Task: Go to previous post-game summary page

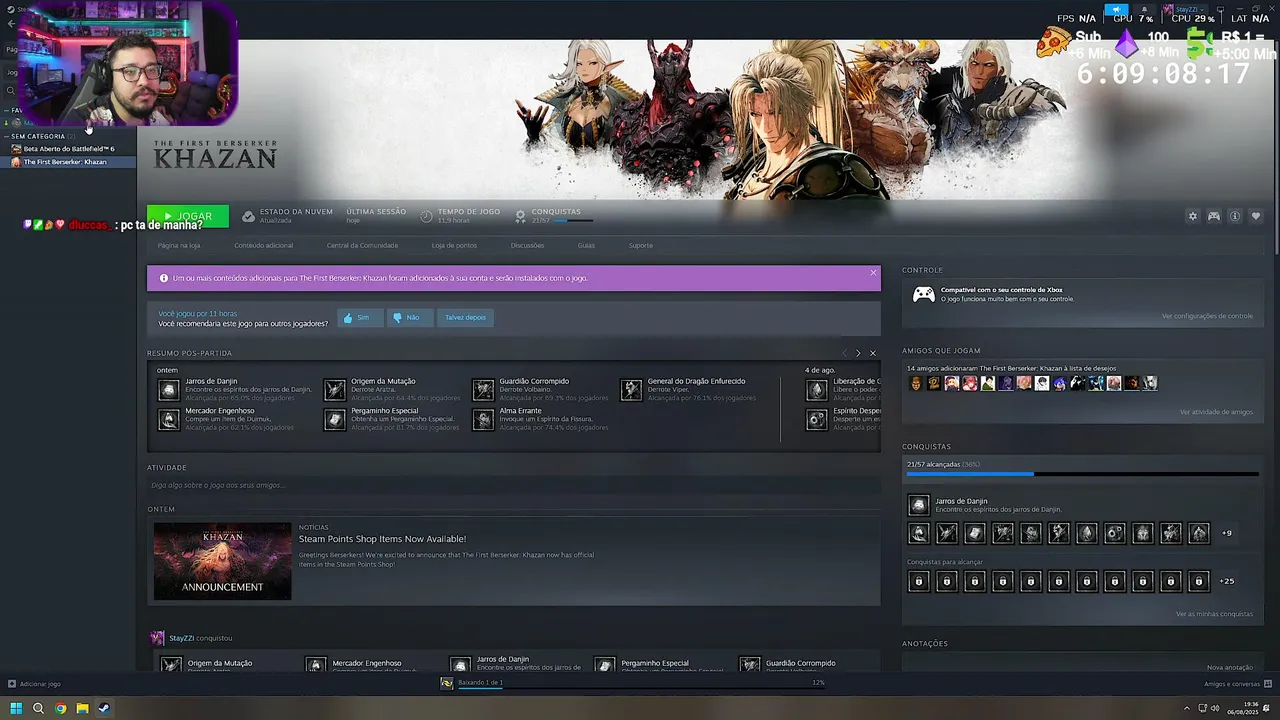Action: 844,353
